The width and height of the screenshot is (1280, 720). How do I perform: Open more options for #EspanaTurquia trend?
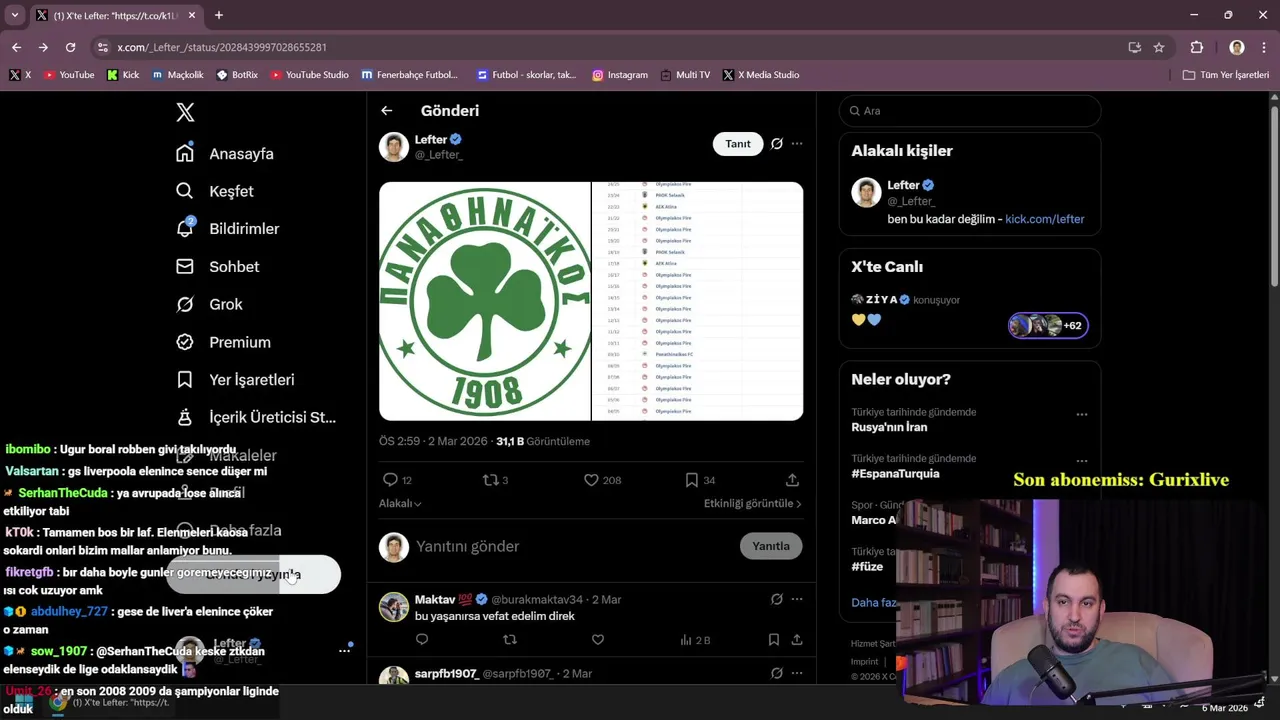pyautogui.click(x=1081, y=461)
